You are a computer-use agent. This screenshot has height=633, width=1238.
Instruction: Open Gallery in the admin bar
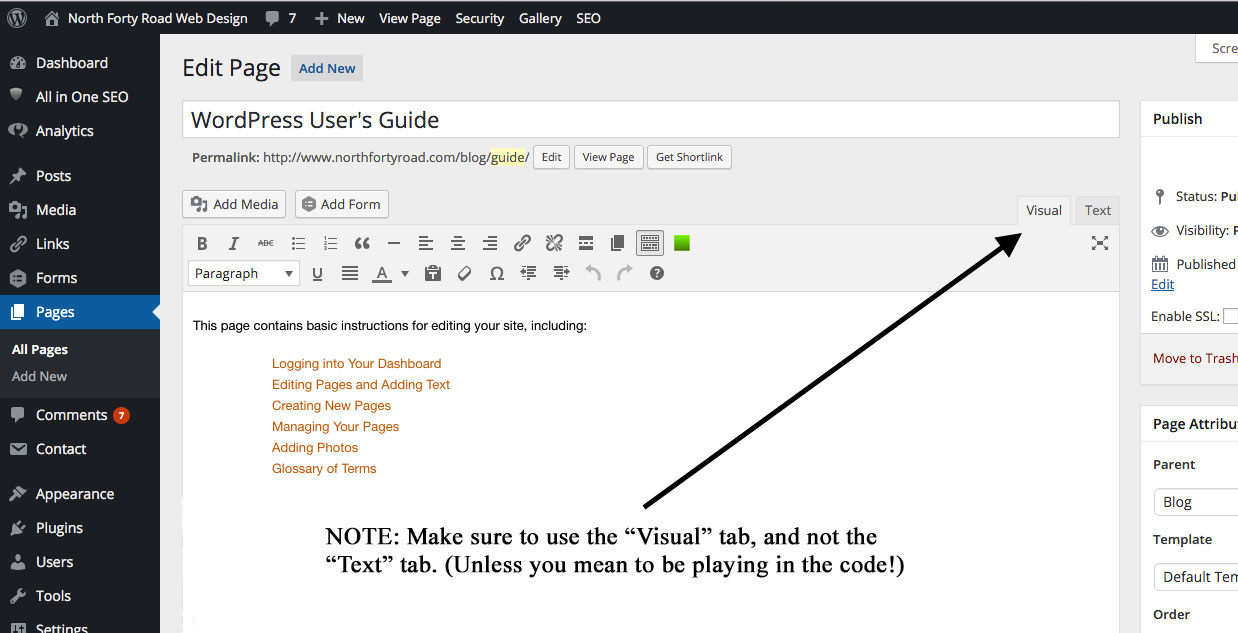tap(540, 18)
